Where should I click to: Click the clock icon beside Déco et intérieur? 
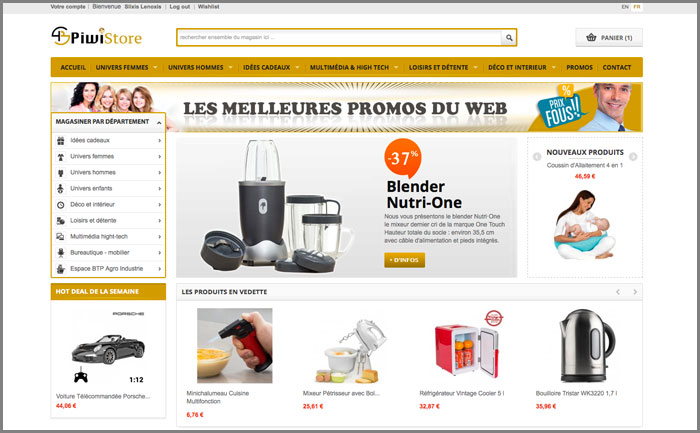61,205
